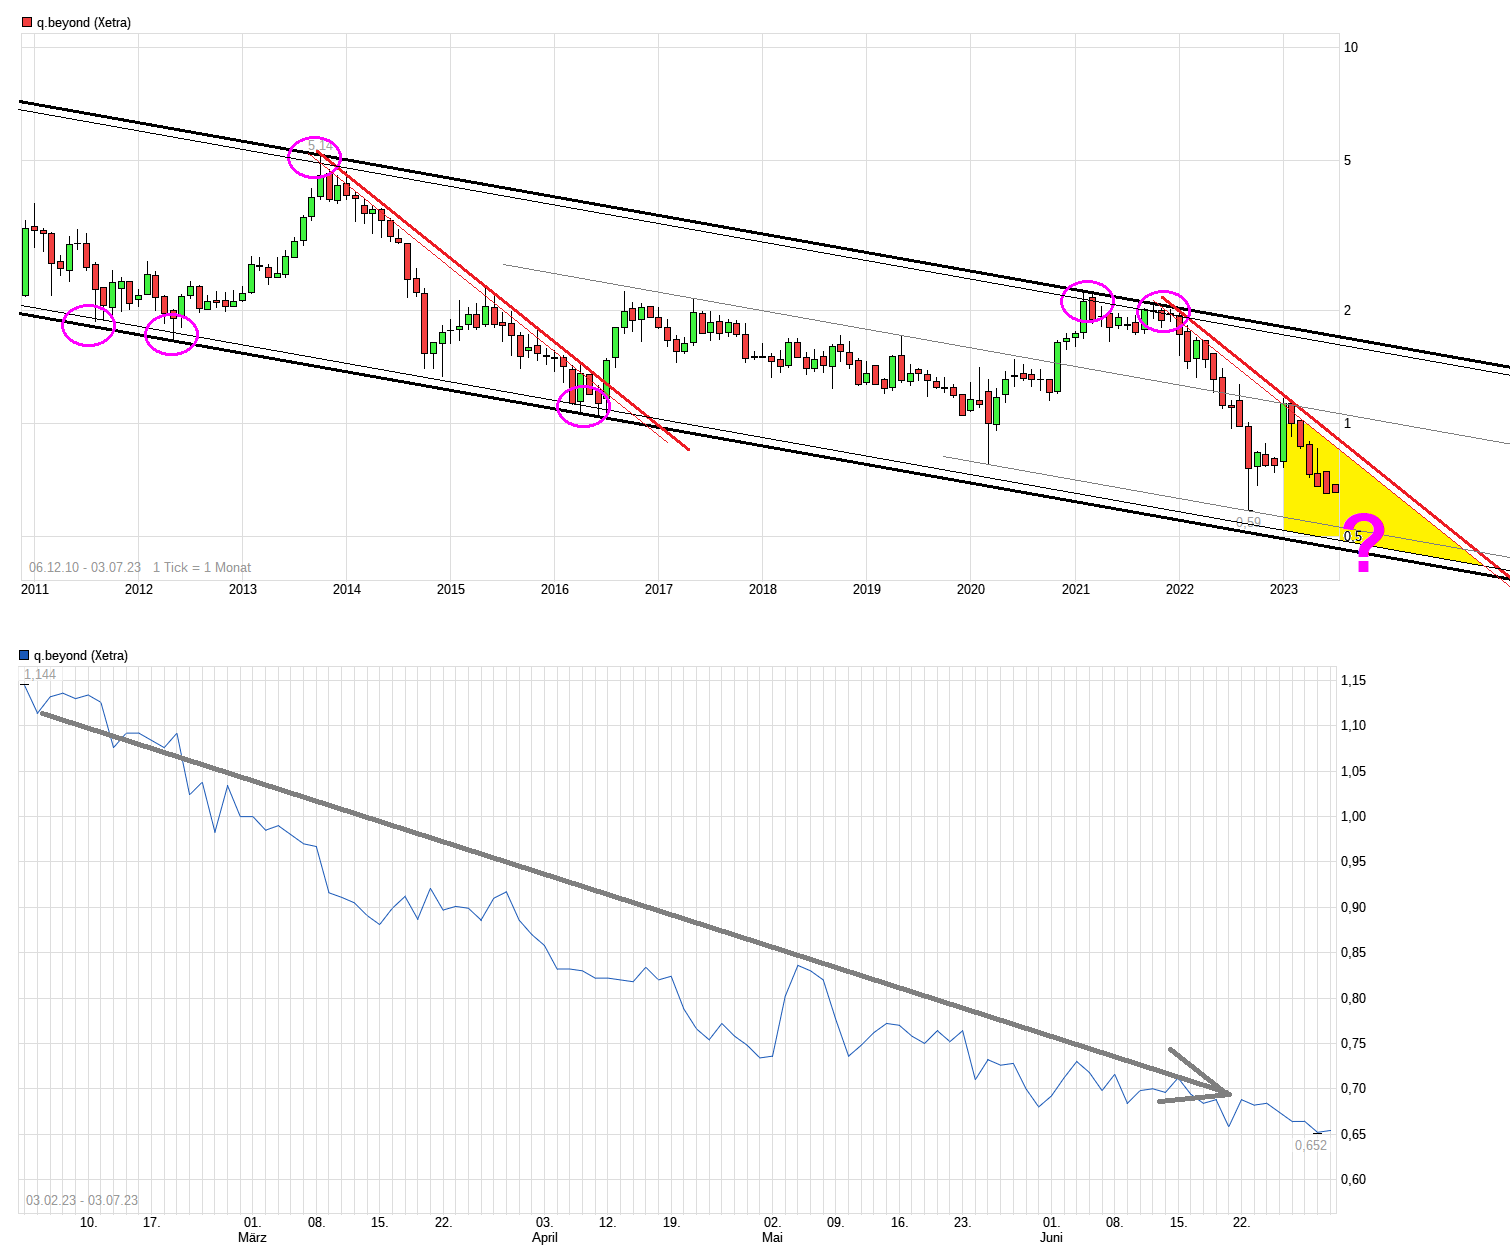Screen dimensions: 1510x1254
Task: Click the date tick '03.' above April
Action: tap(544, 1222)
